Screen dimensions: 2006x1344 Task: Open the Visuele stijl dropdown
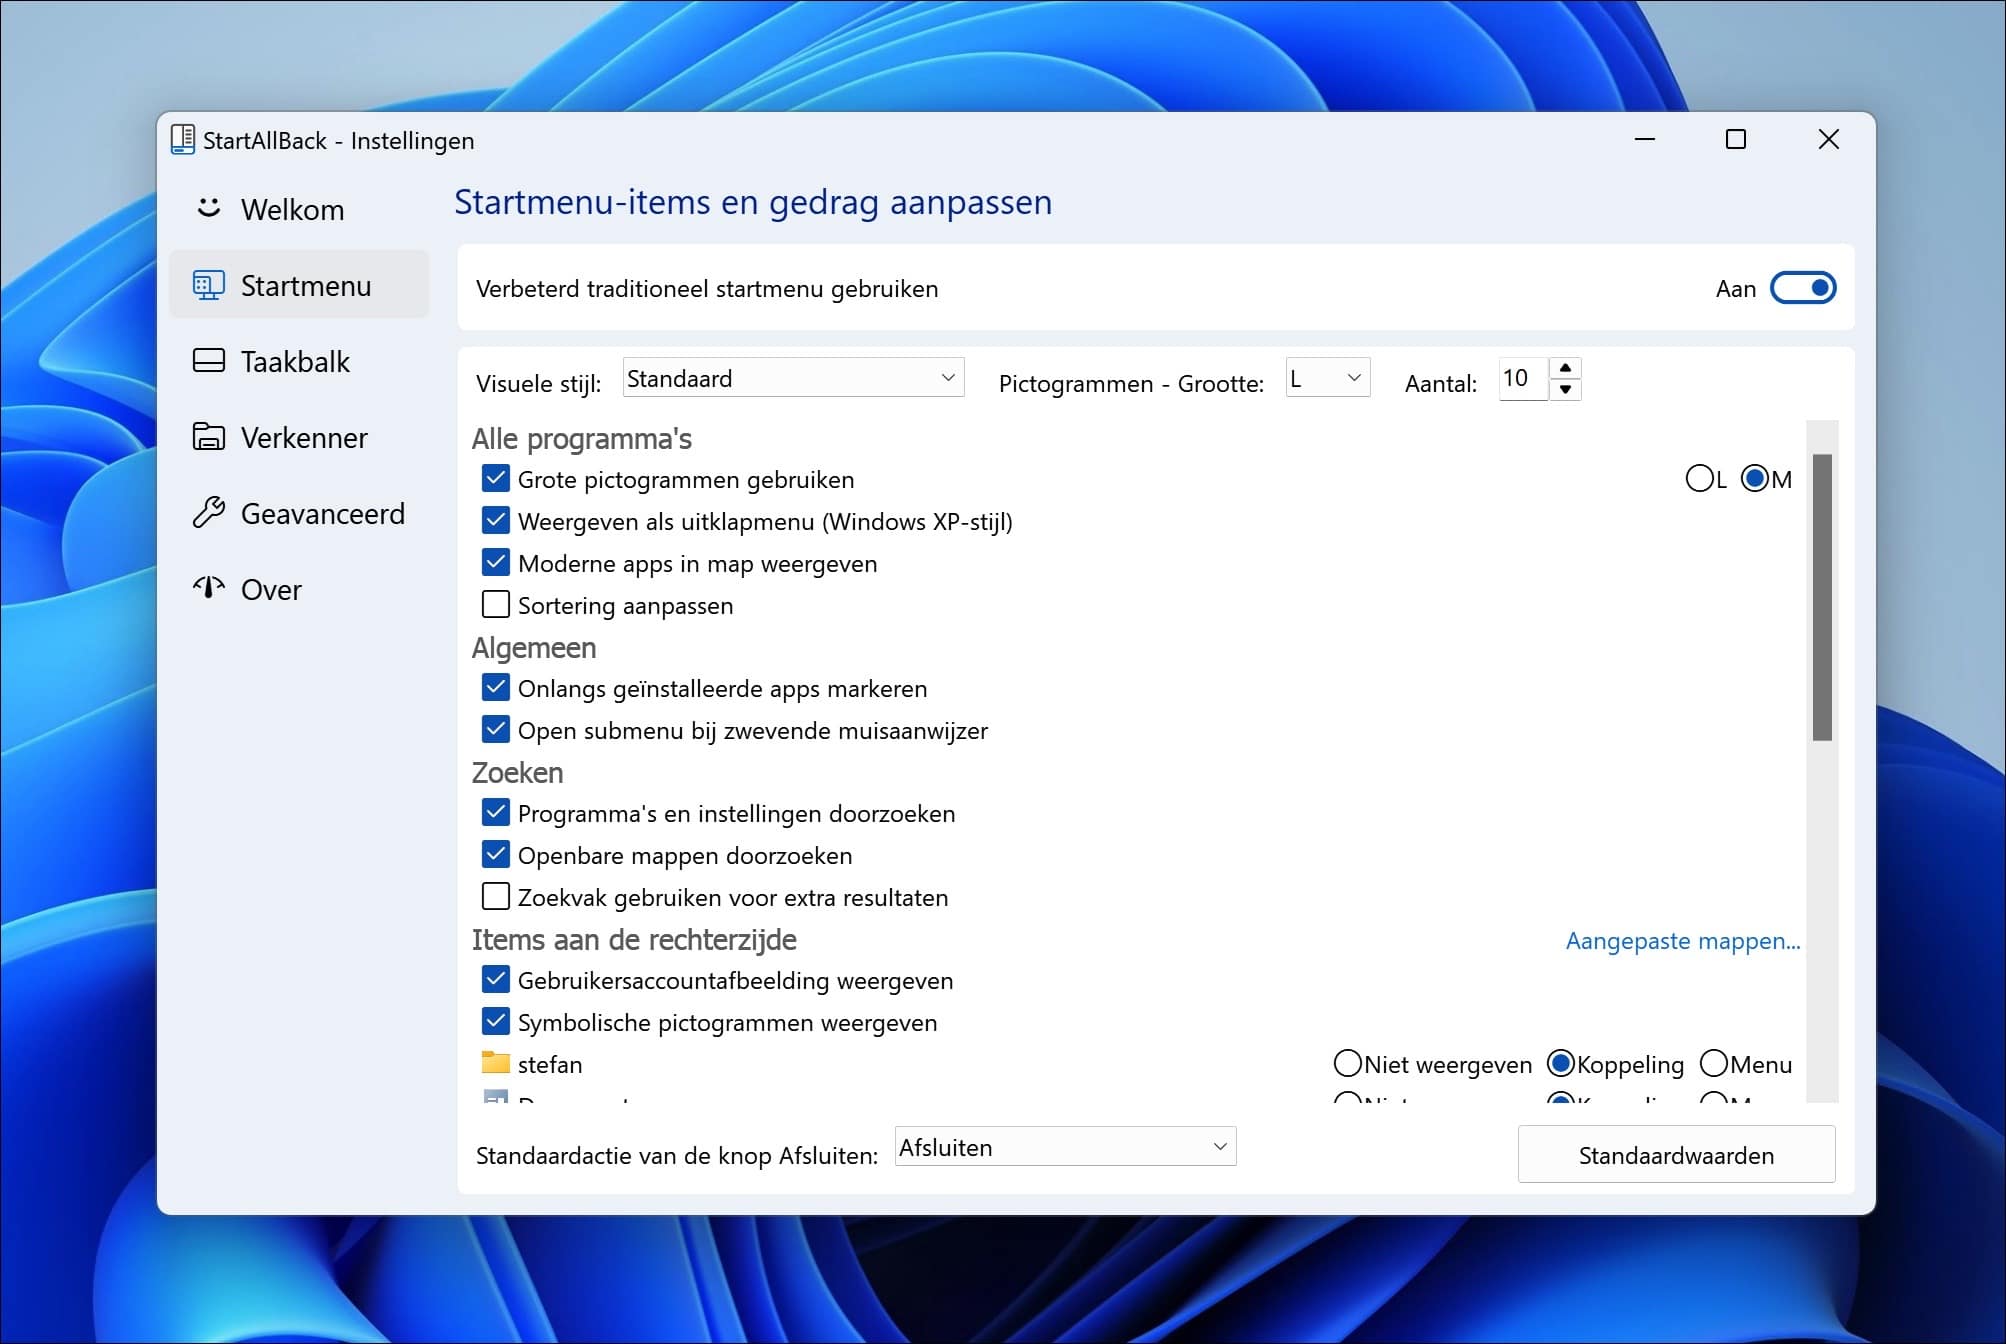[791, 378]
